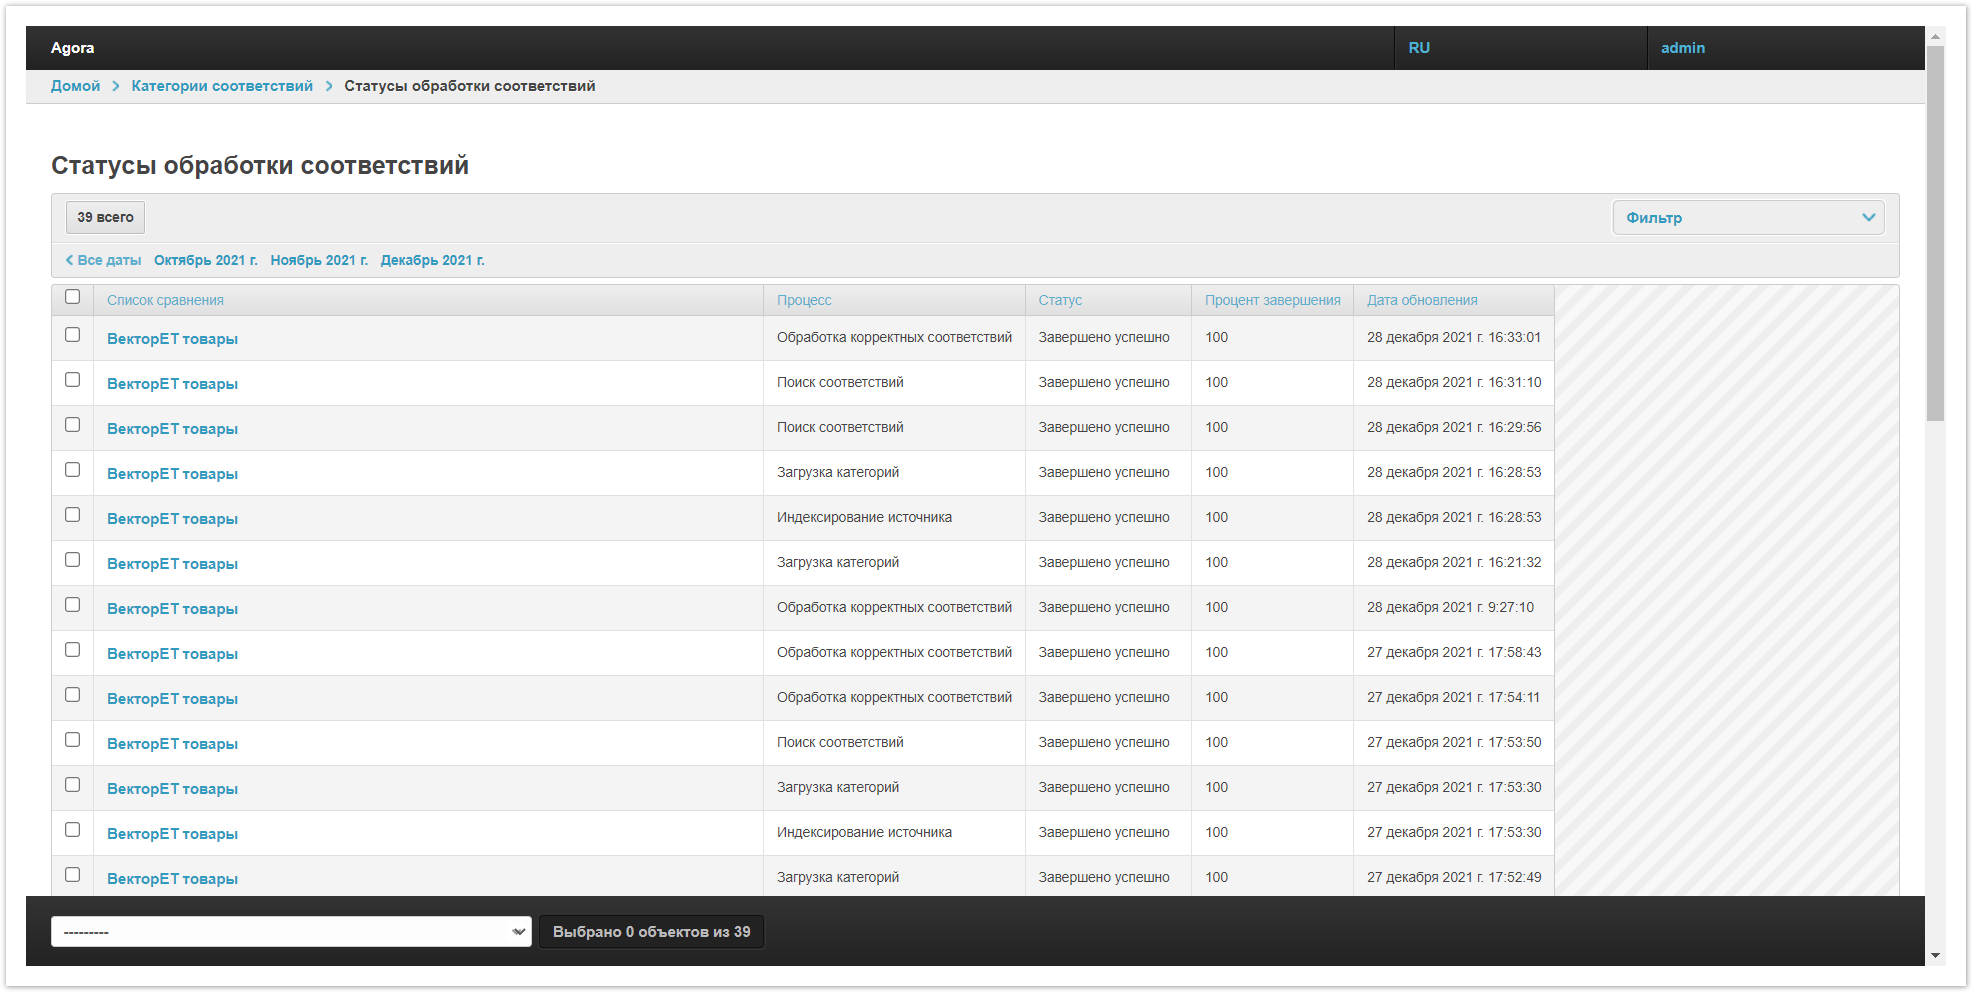The height and width of the screenshot is (992, 1972).
Task: Click the Filter dropdown chevron arrow
Action: coord(1868,218)
